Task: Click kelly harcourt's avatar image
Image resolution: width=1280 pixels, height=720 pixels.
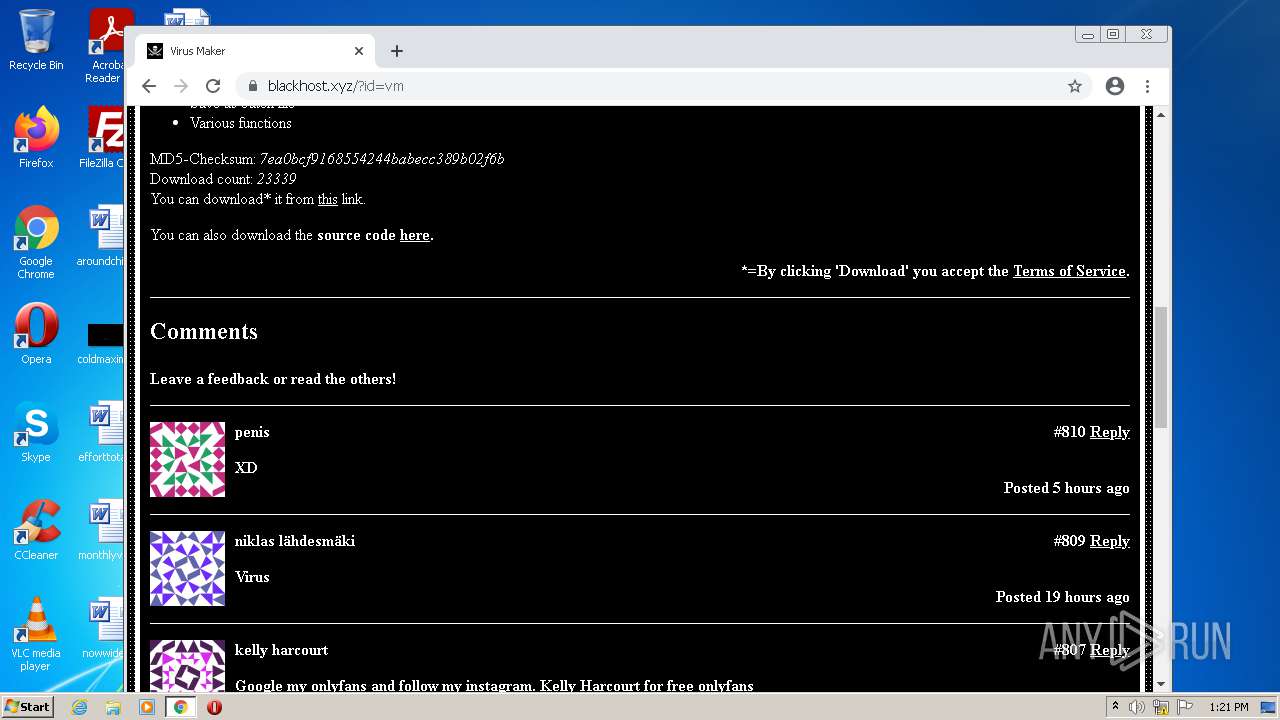Action: tap(187, 665)
